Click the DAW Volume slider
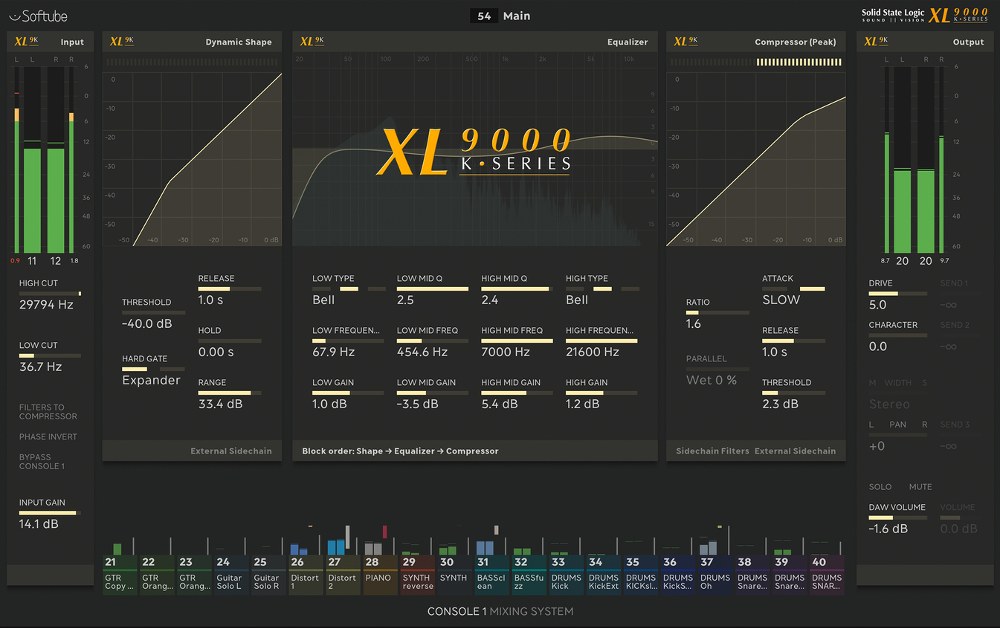 (x=897, y=518)
